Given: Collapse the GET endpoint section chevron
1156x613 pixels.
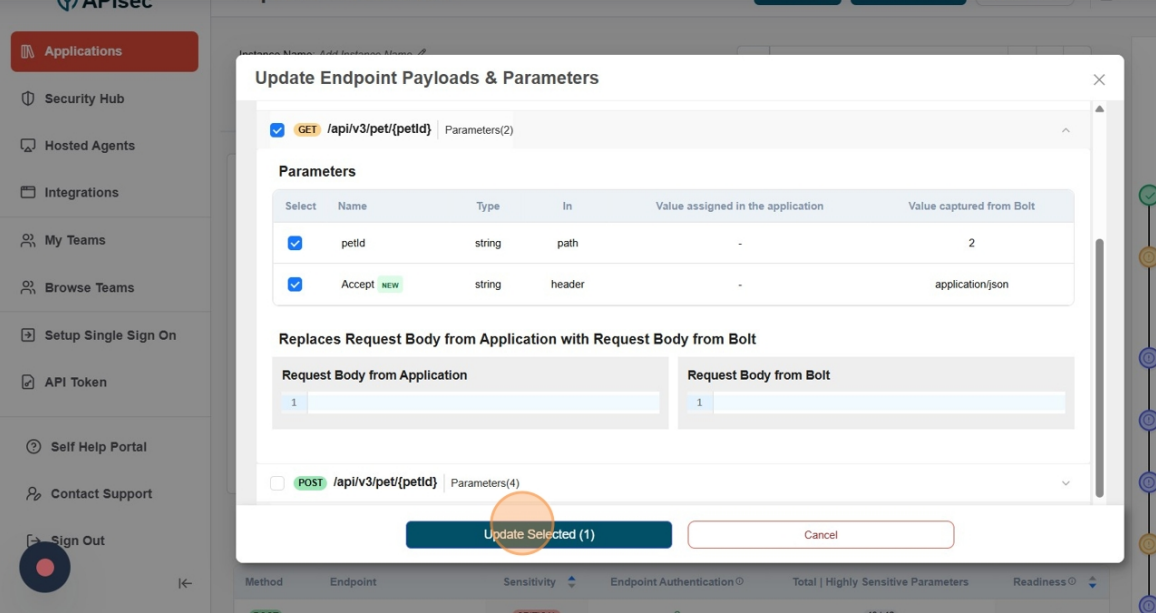Looking at the screenshot, I should pos(1065,130).
